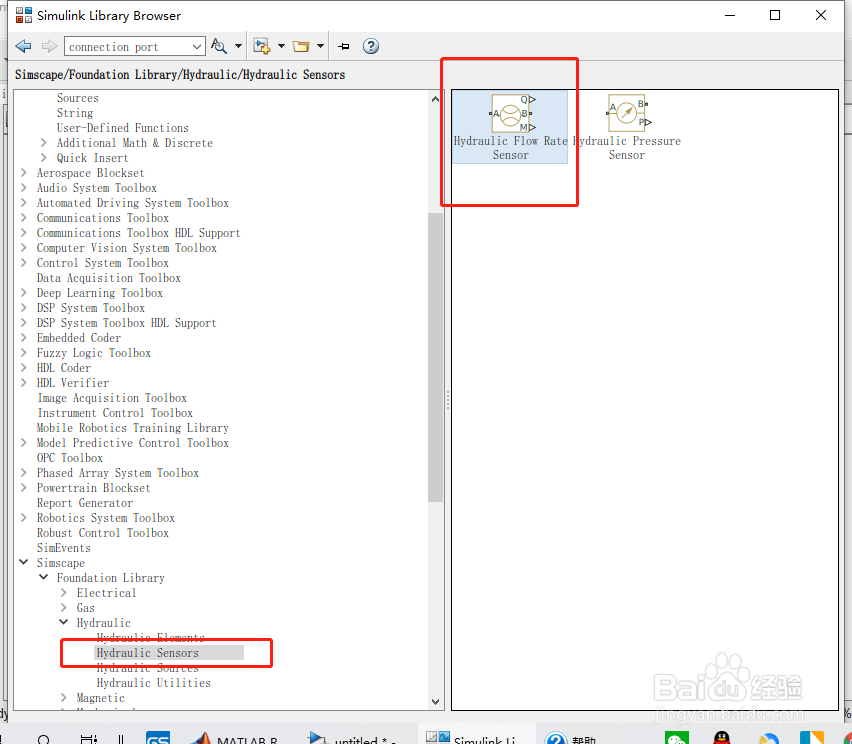The height and width of the screenshot is (744, 852).
Task: Switch to untitled model in taskbar
Action: coord(350,738)
